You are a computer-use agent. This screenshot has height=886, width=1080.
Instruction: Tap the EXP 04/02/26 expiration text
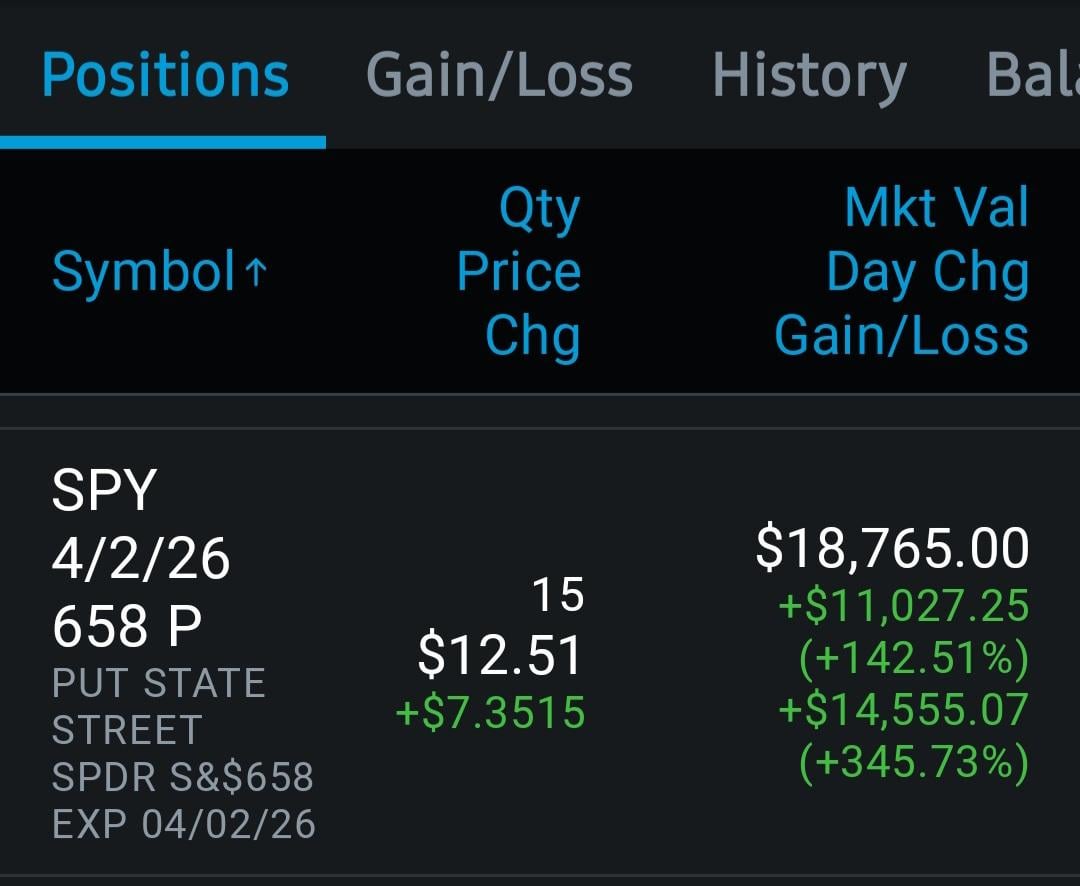(183, 824)
